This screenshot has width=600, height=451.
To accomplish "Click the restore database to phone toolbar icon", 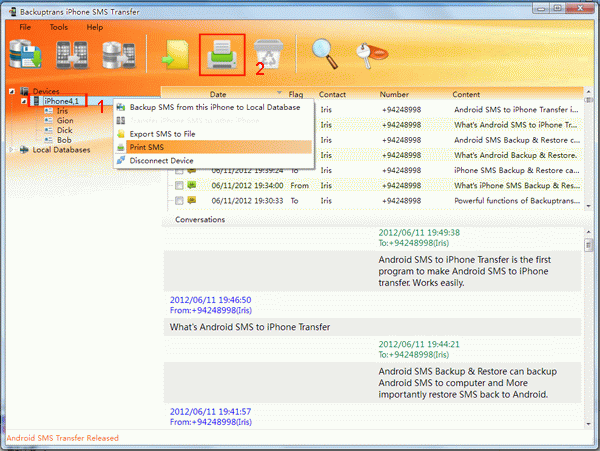I will pyautogui.click(x=119, y=55).
